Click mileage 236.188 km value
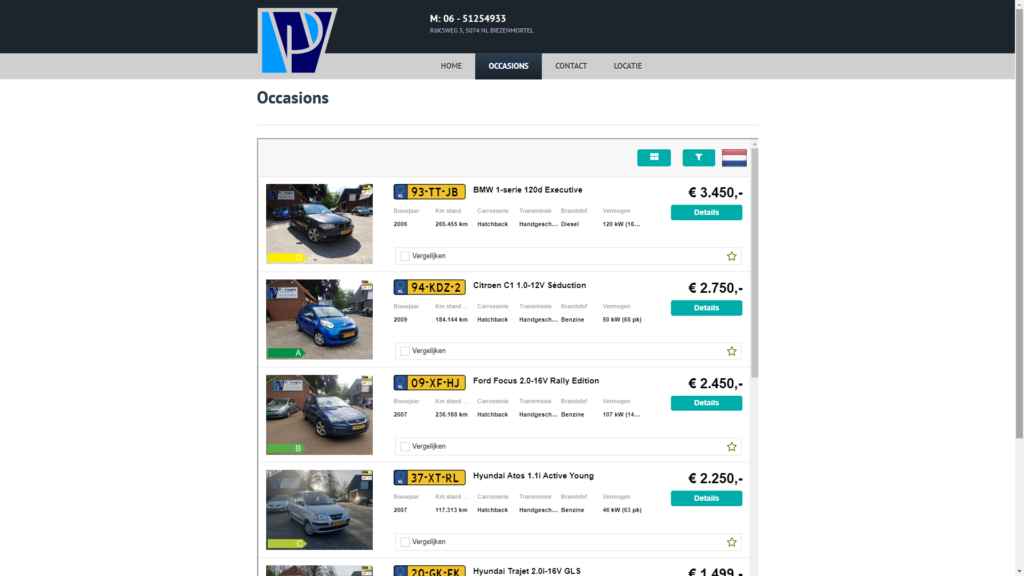This screenshot has width=1024, height=576. pyautogui.click(x=451, y=415)
